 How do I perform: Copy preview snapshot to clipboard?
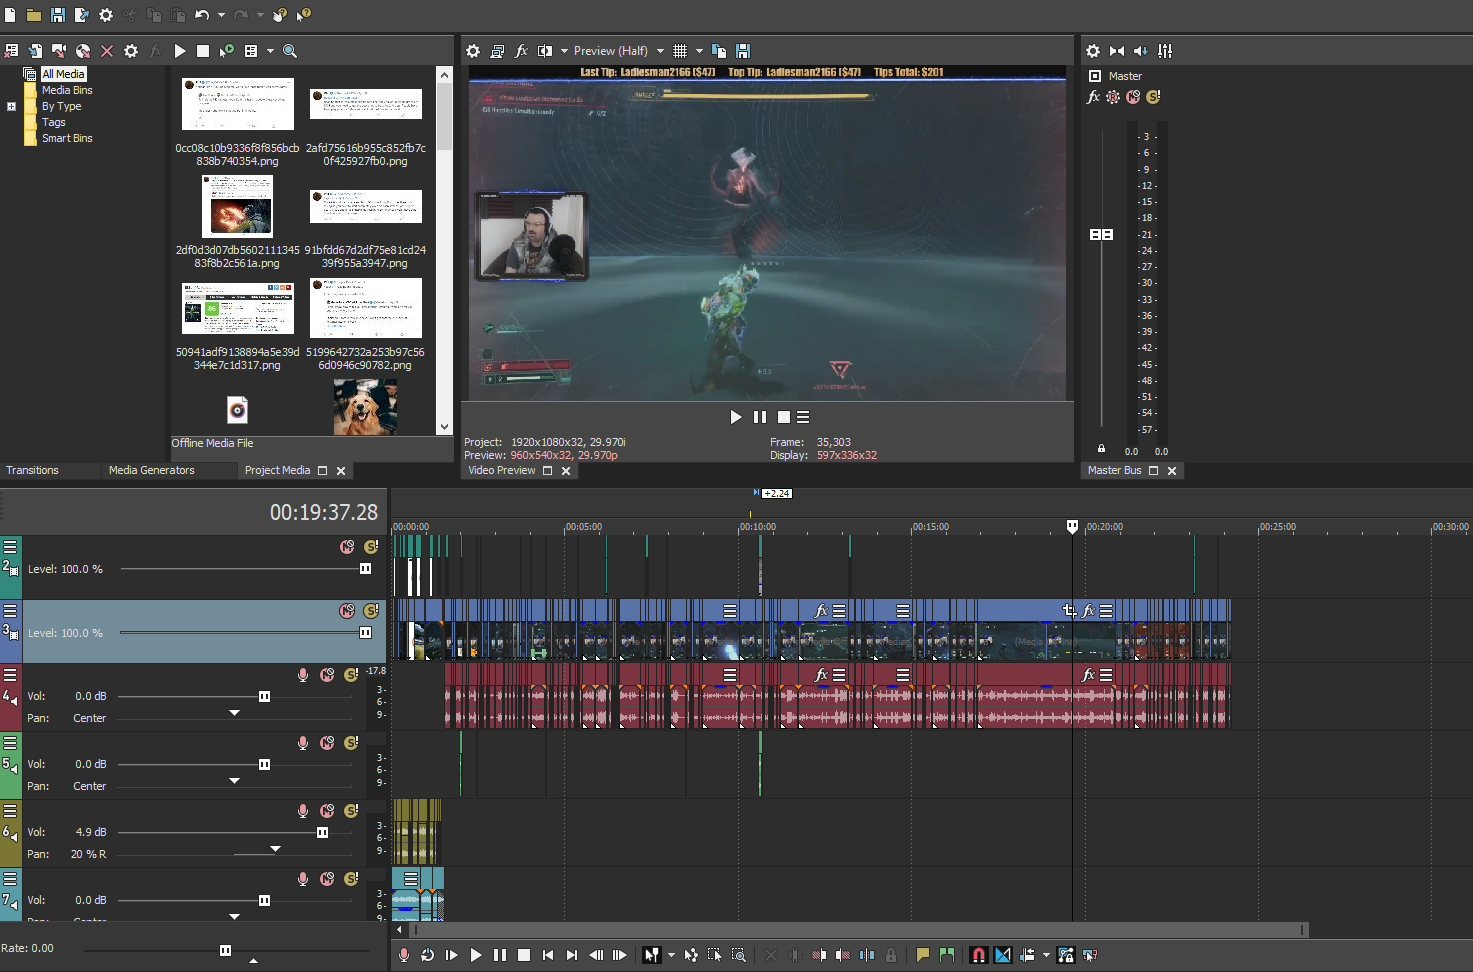(x=718, y=51)
